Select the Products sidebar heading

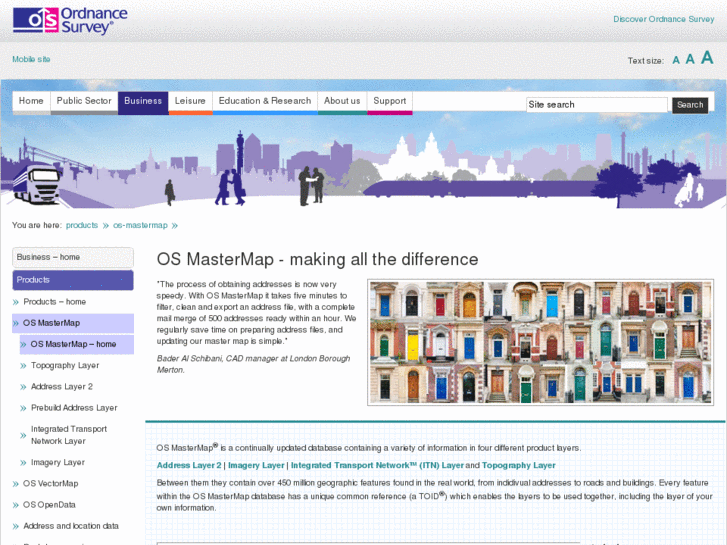(x=73, y=280)
